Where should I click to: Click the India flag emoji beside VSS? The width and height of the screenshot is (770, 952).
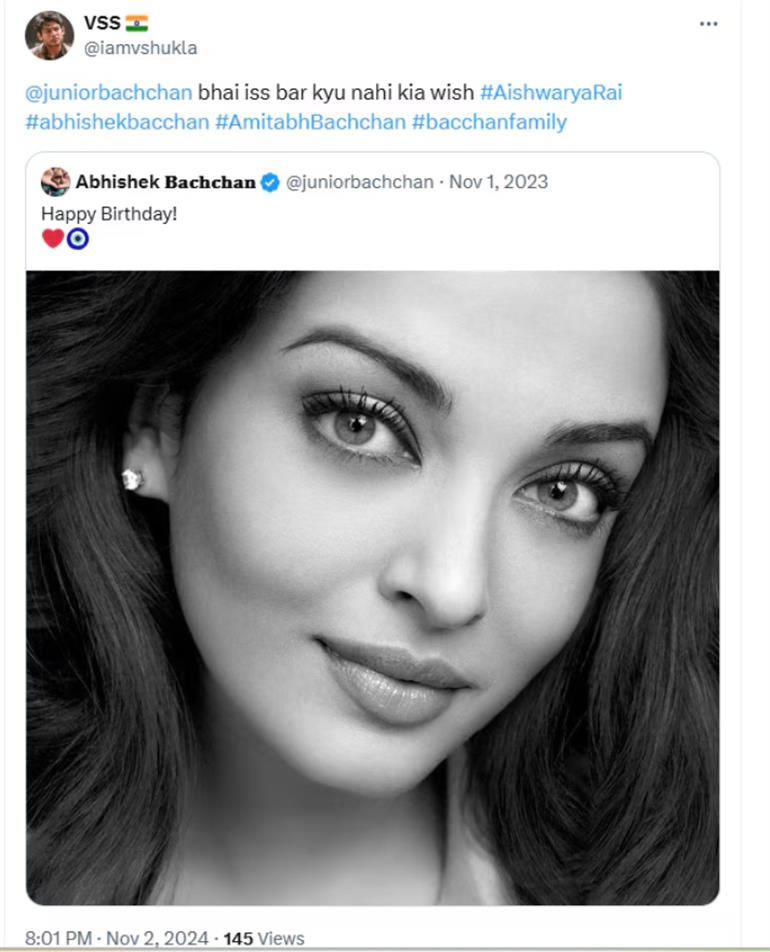[137, 23]
